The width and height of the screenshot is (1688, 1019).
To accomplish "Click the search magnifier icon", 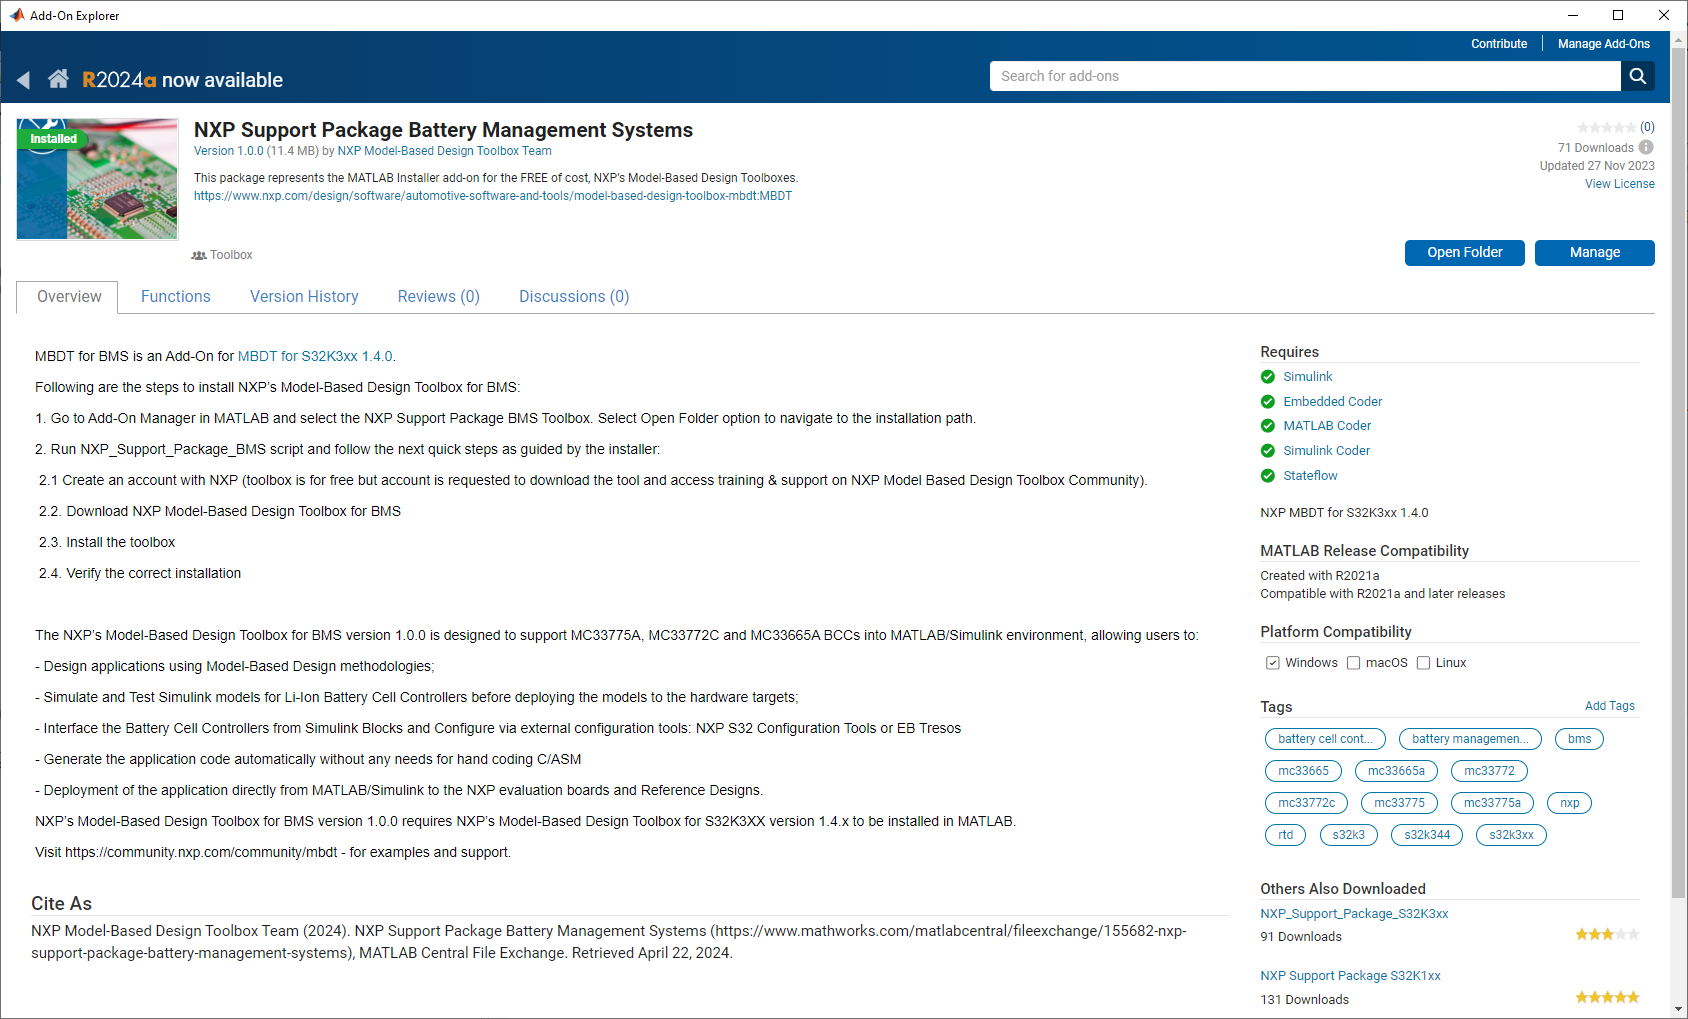I will click(x=1637, y=75).
